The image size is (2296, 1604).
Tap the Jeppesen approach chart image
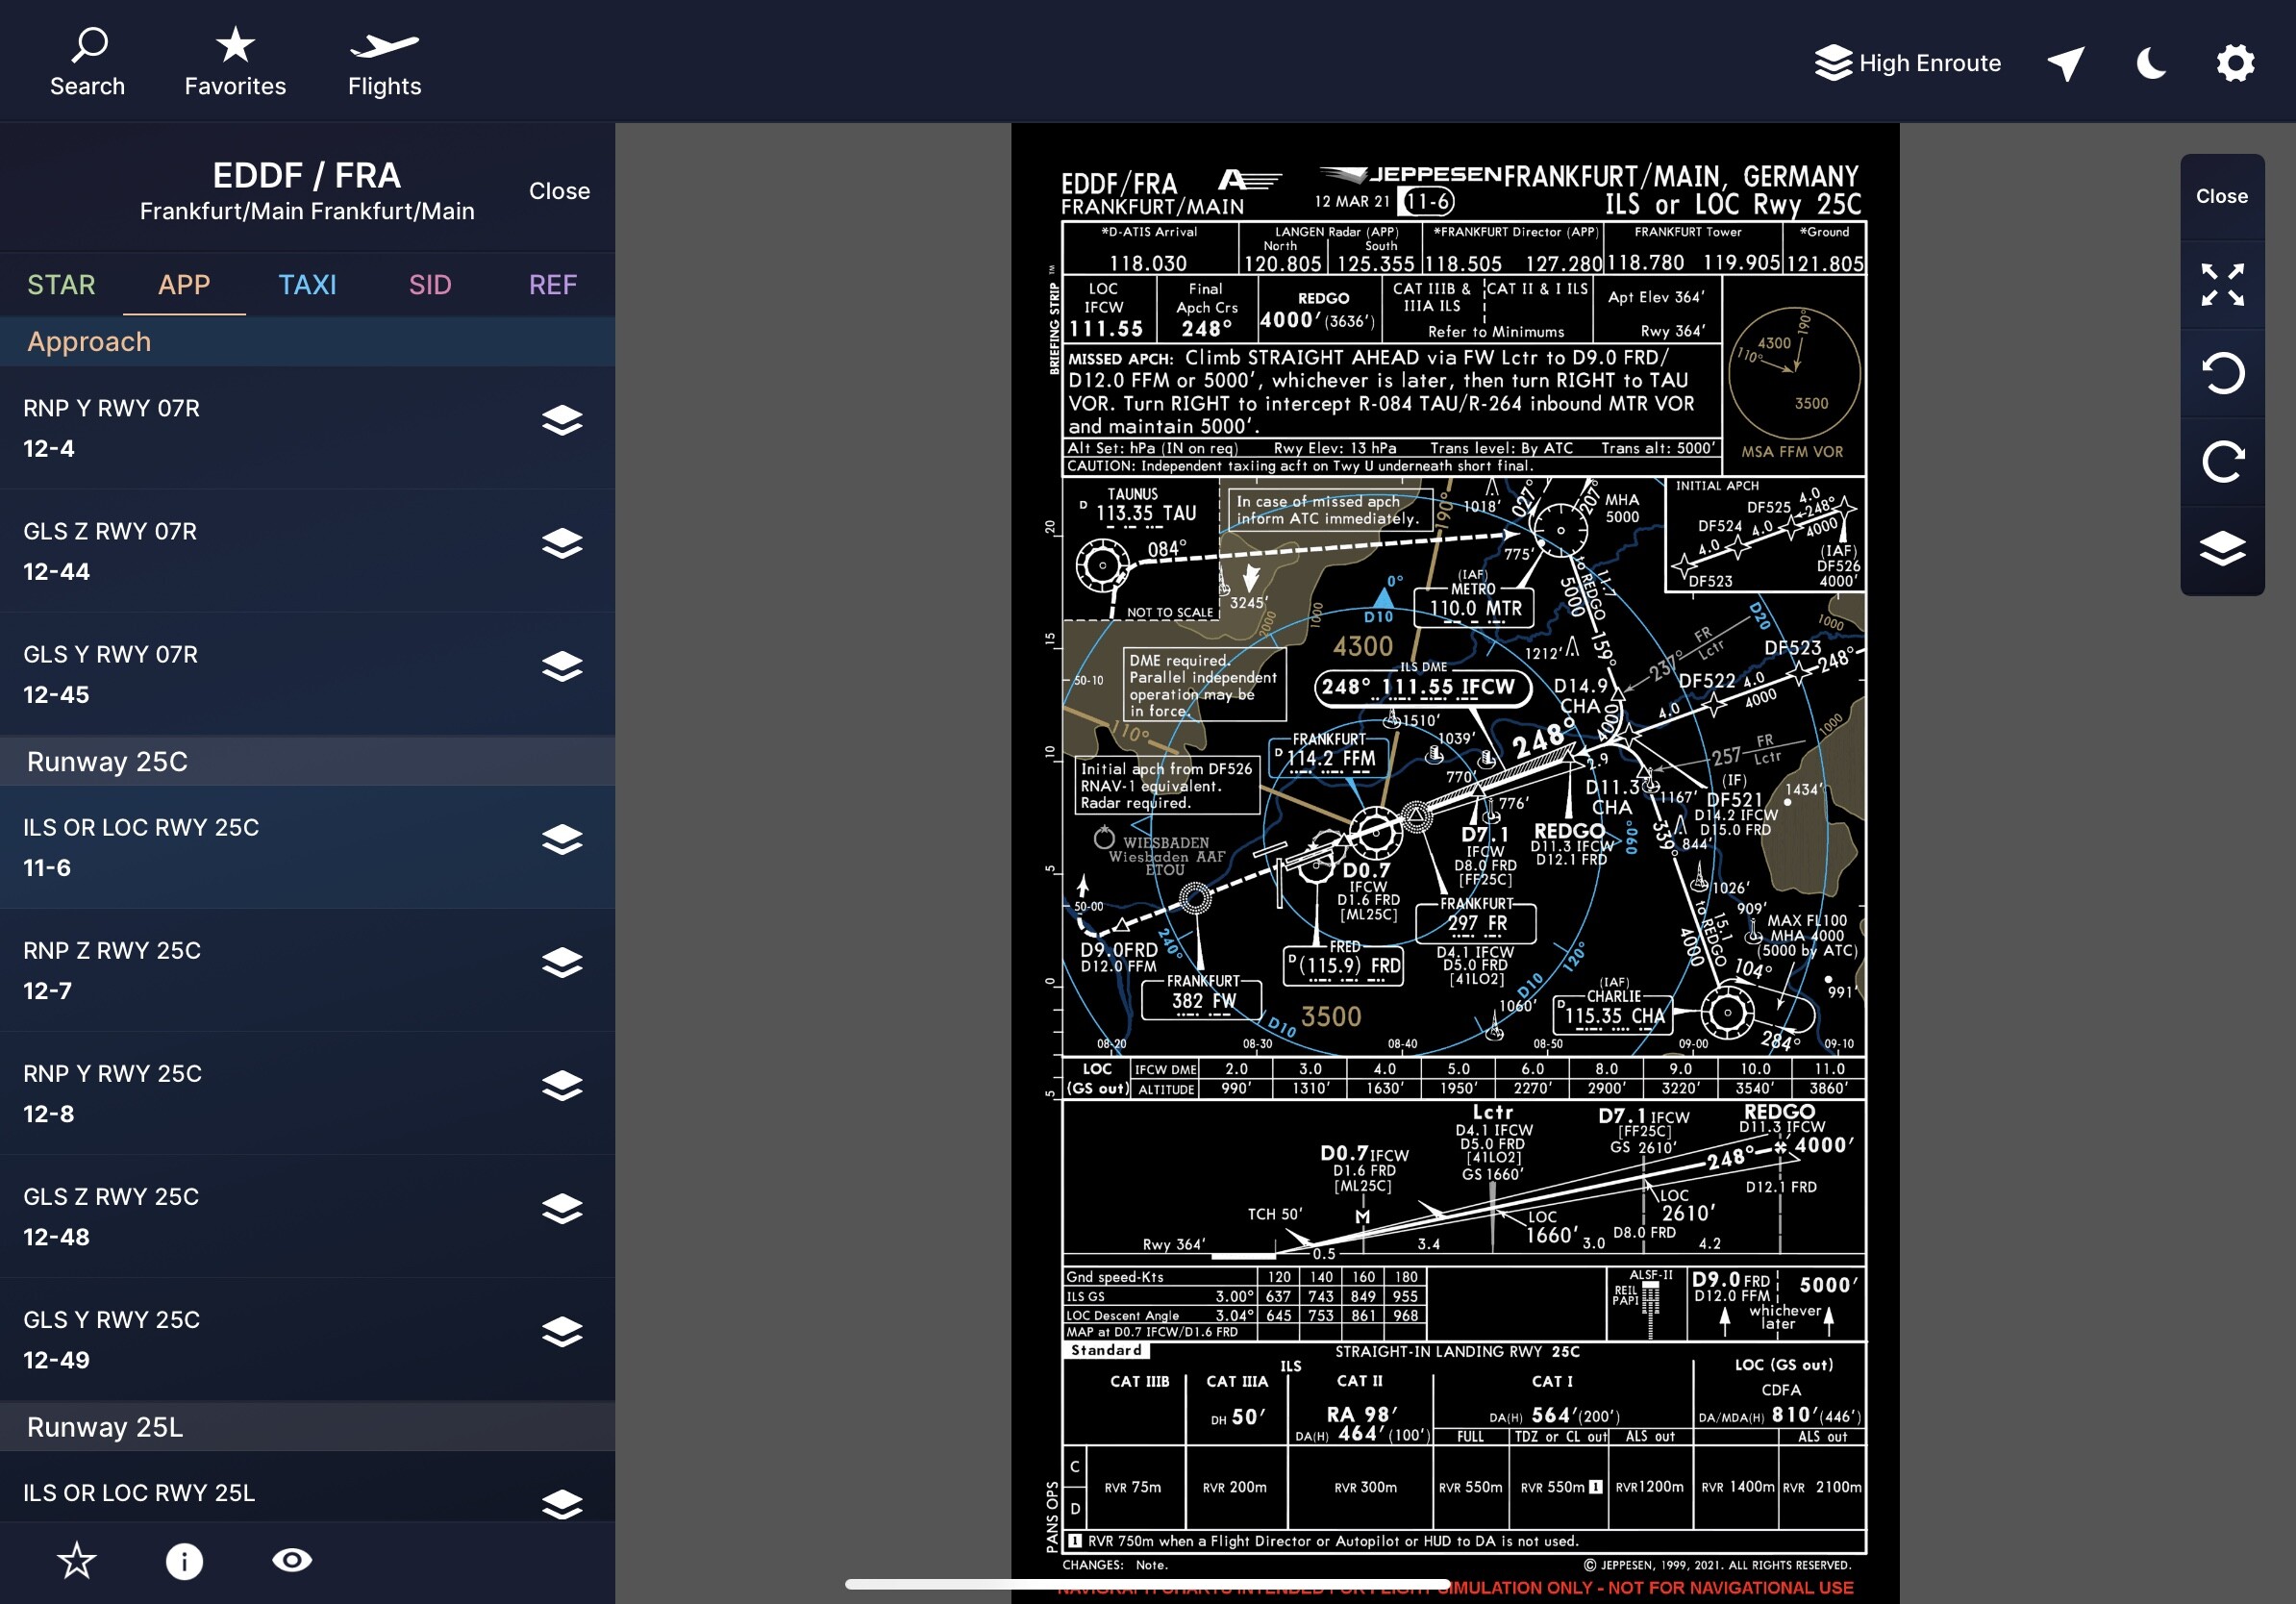click(x=1455, y=862)
